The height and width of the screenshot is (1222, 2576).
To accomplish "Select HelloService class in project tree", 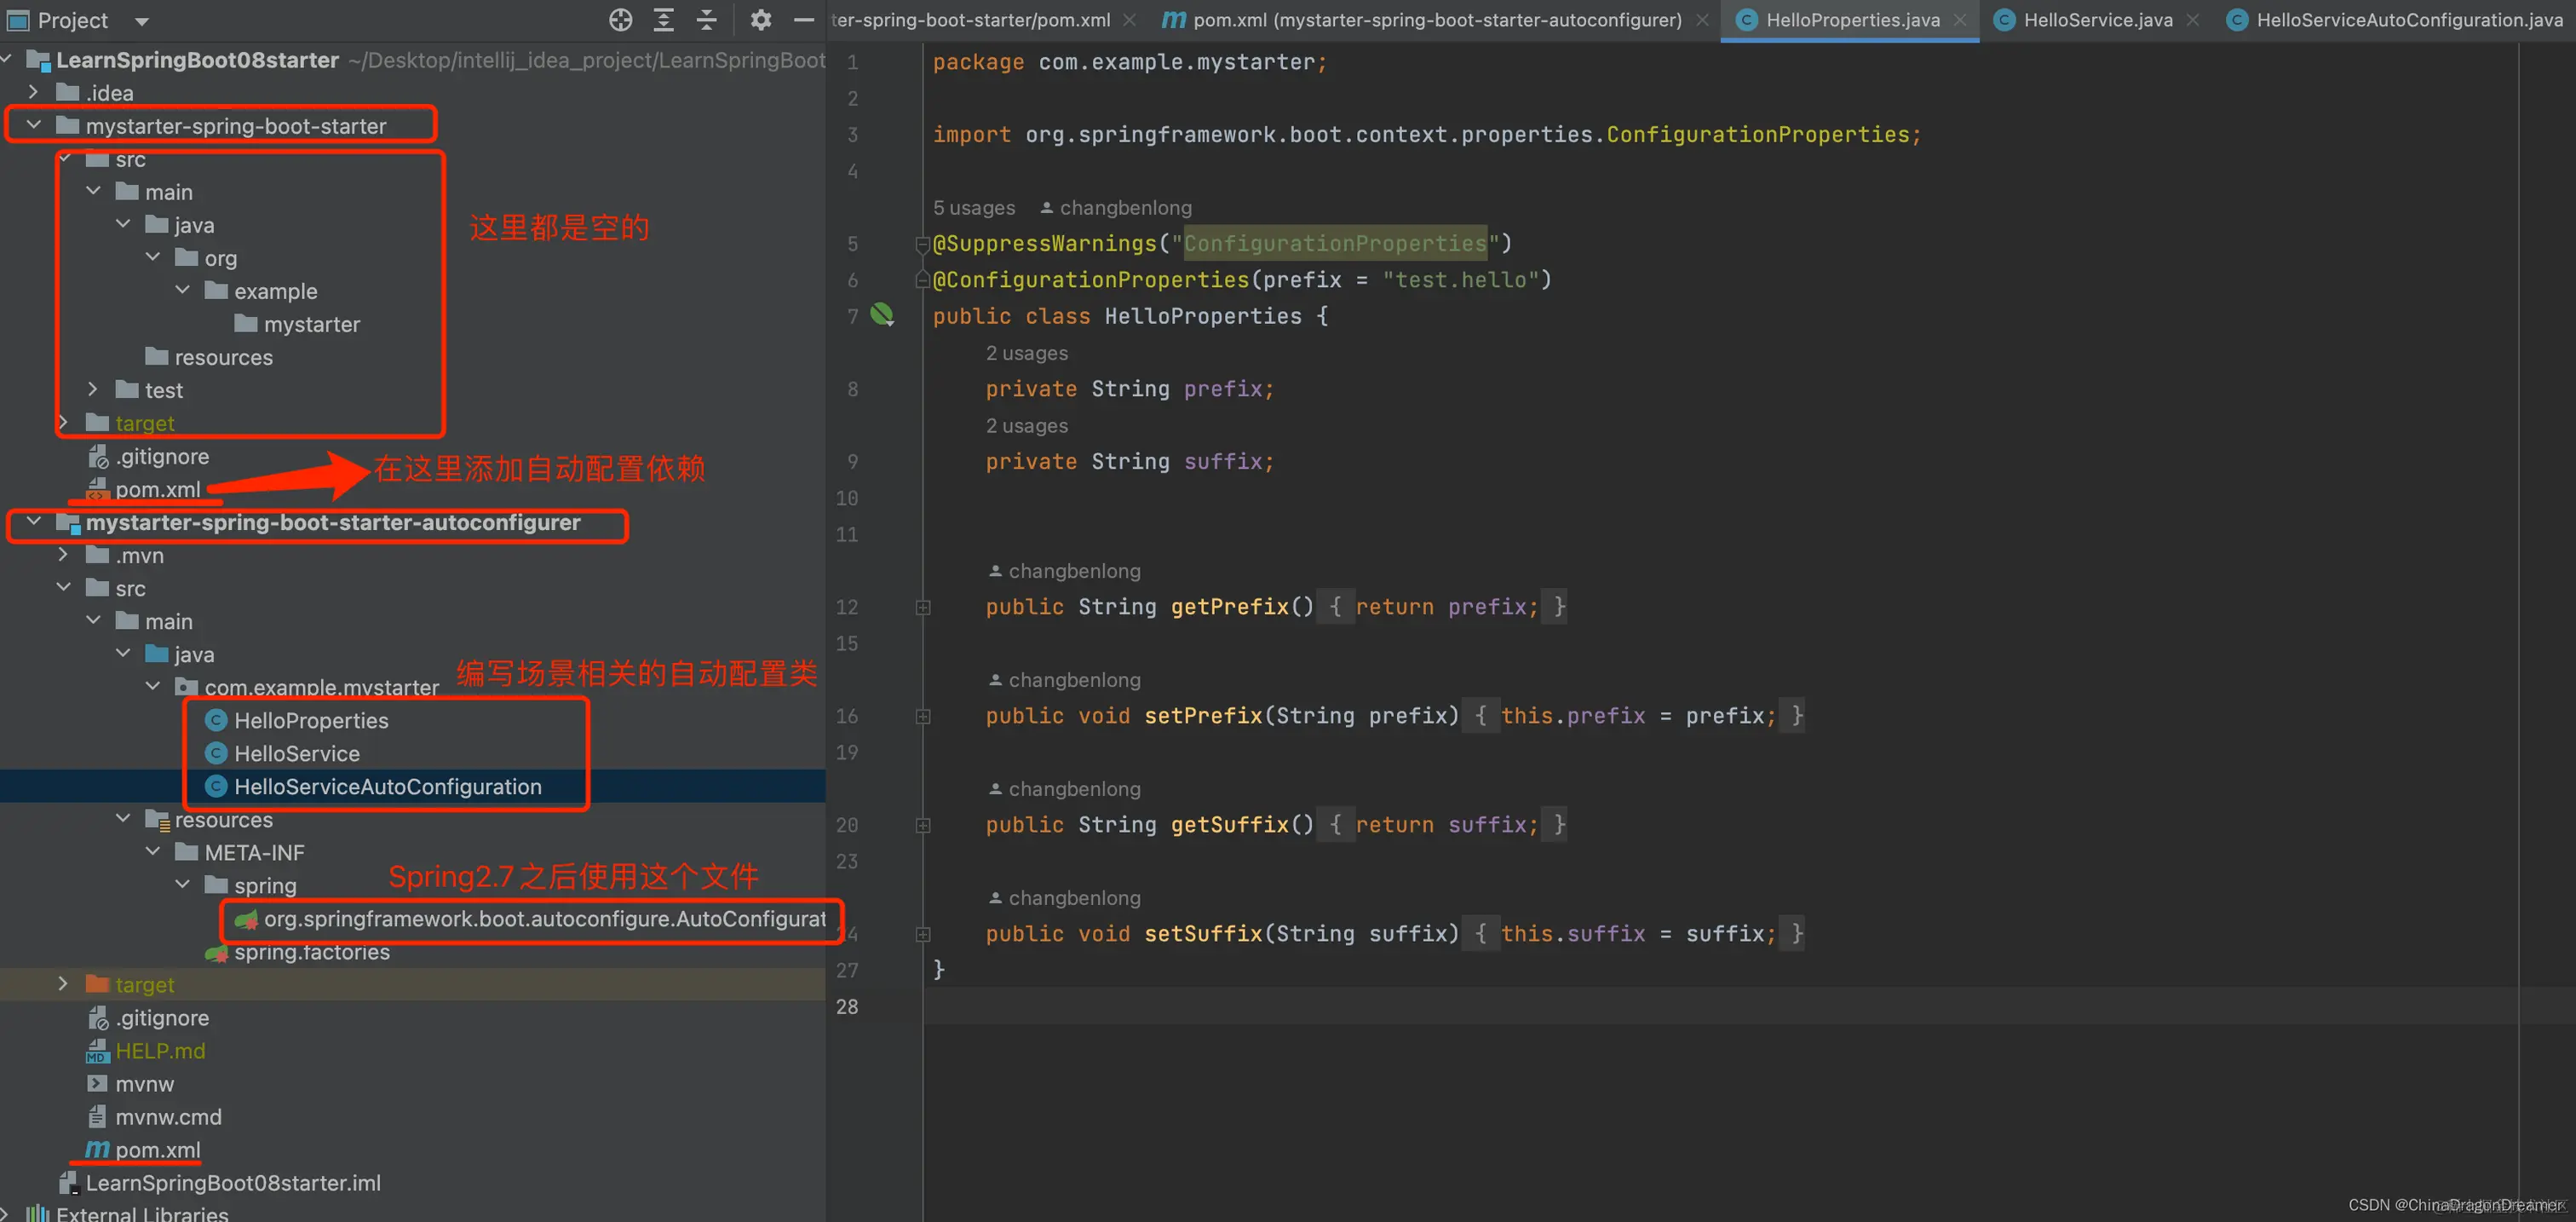I will (296, 753).
